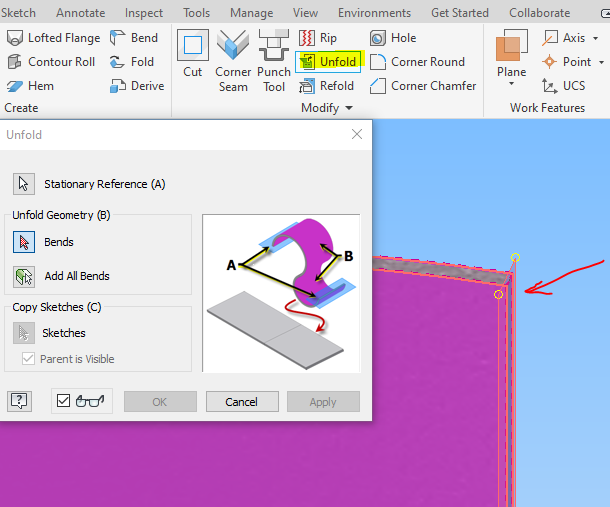Open the Corner Seam tool
This screenshot has width=610, height=507.
233,61
